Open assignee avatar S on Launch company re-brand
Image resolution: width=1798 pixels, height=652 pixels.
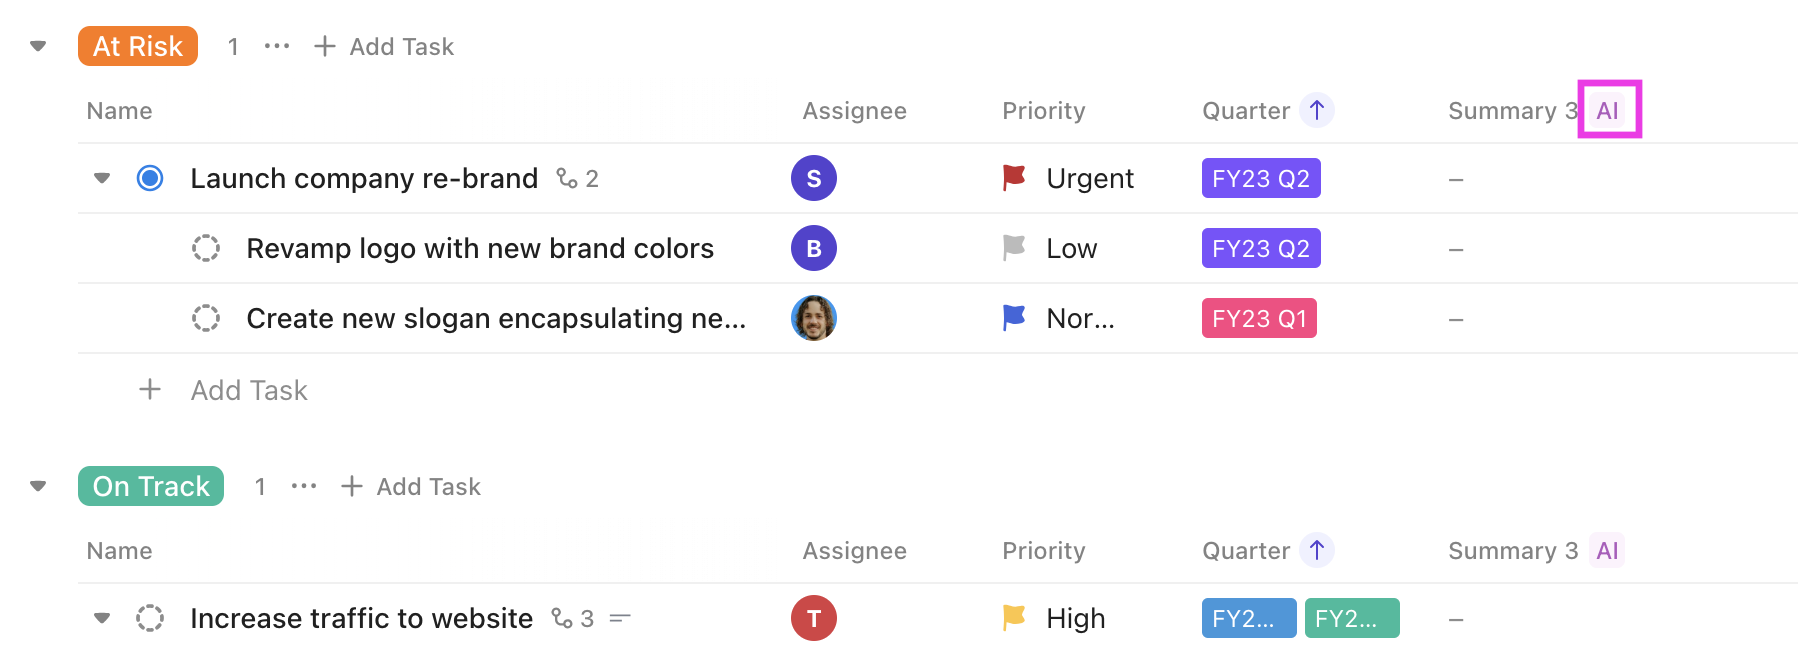coord(813,178)
